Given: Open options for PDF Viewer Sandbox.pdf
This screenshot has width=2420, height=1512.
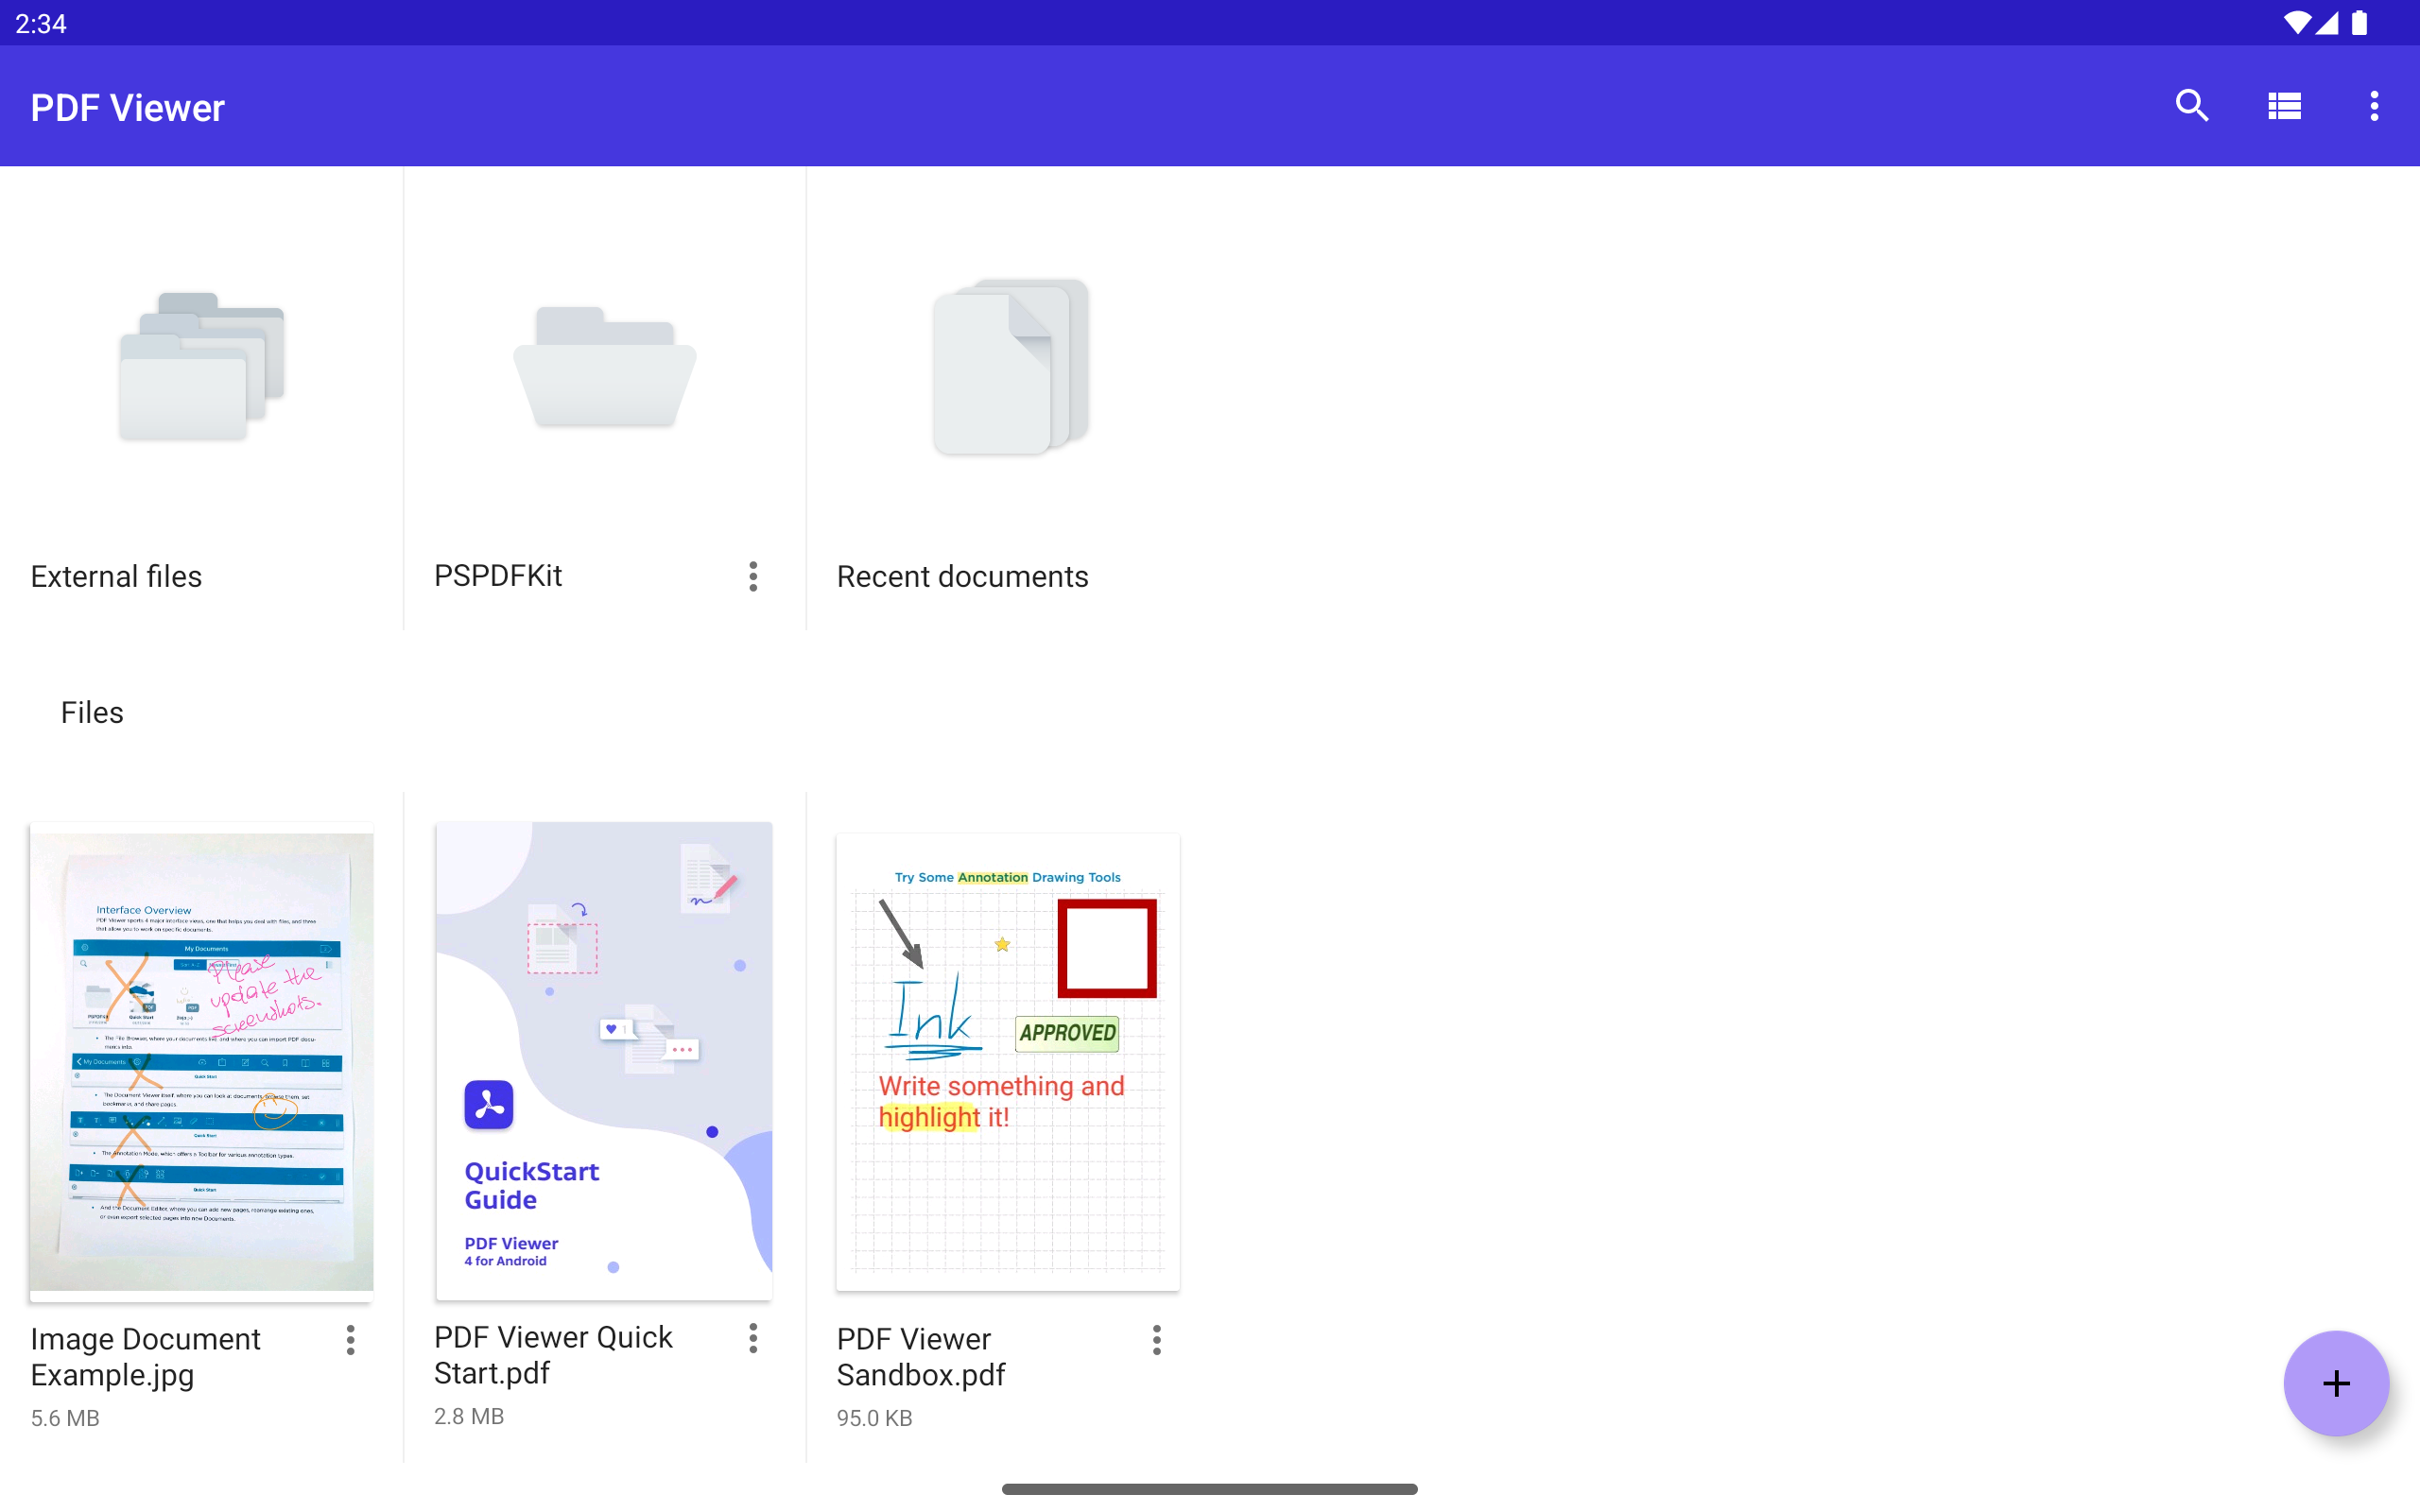Looking at the screenshot, I should (1156, 1340).
